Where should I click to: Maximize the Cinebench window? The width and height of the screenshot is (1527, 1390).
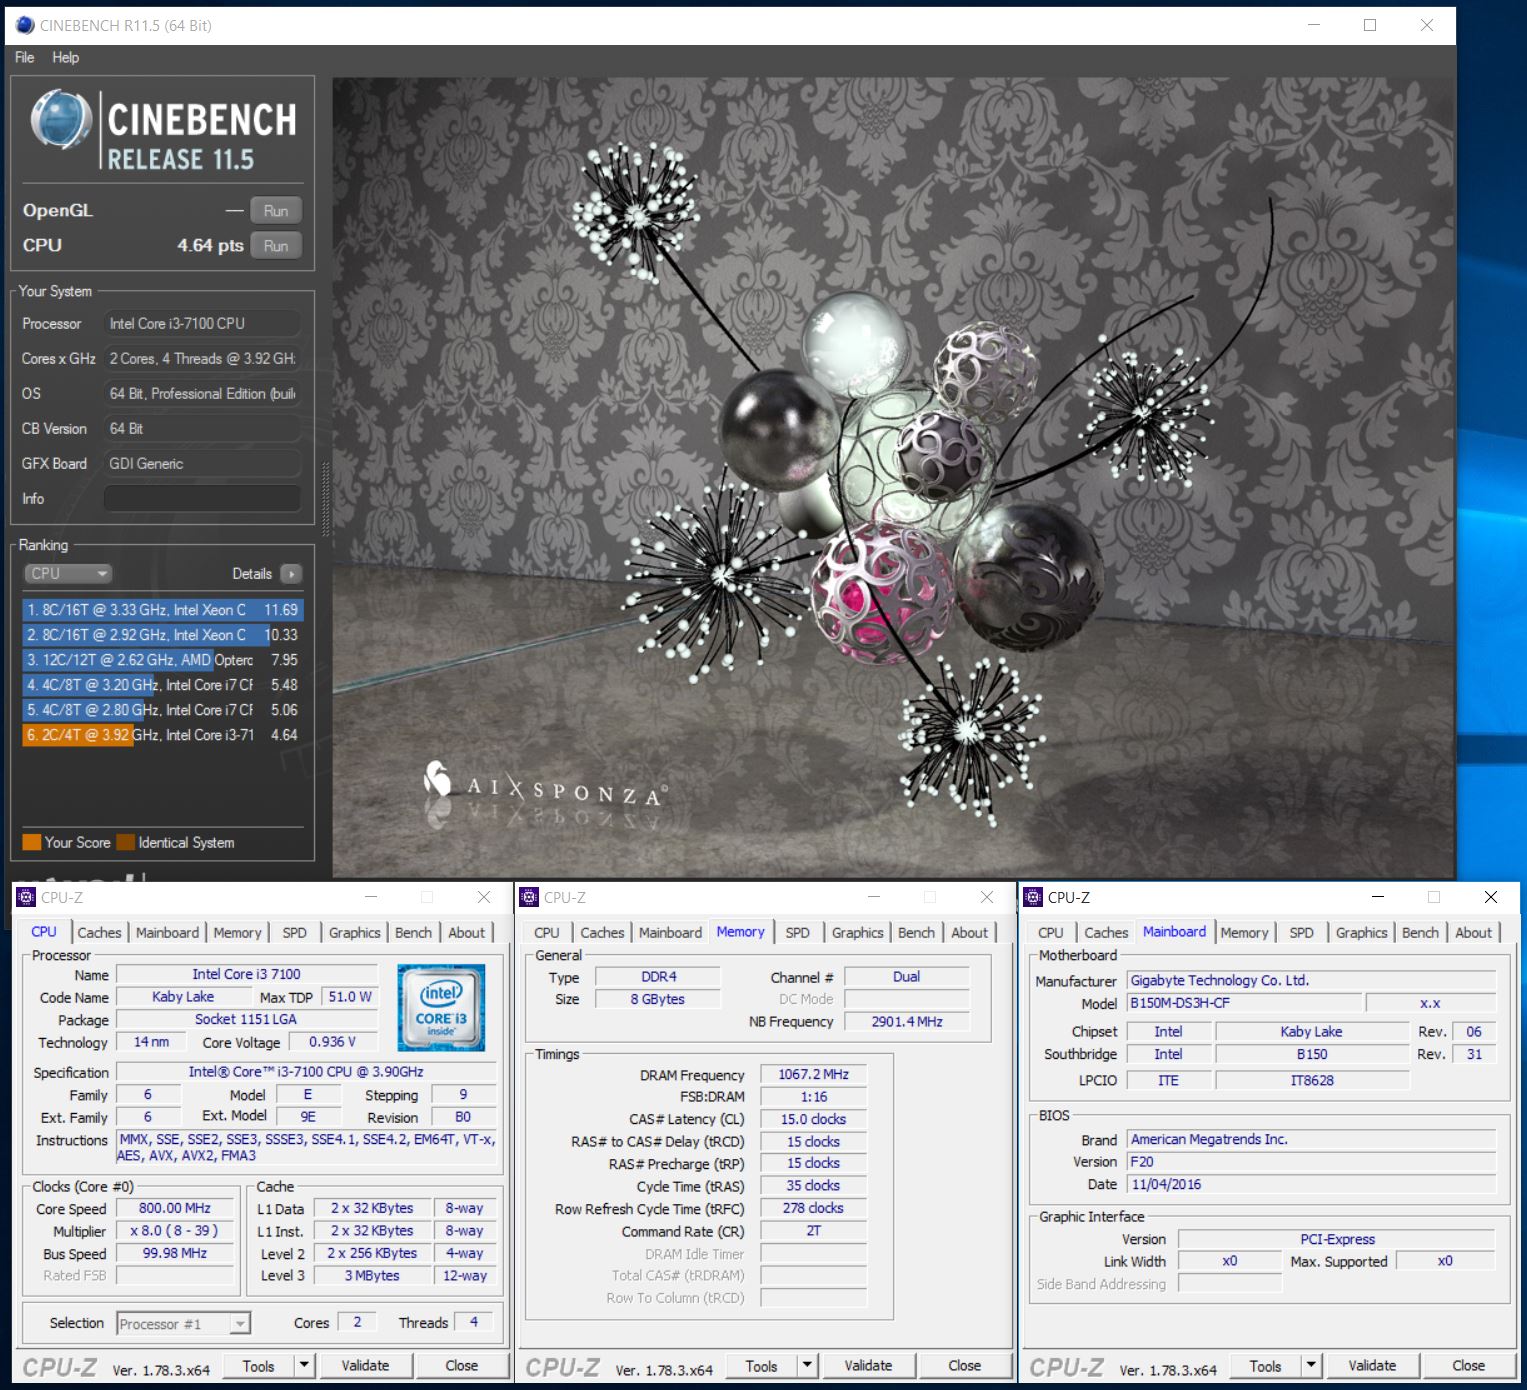1370,25
